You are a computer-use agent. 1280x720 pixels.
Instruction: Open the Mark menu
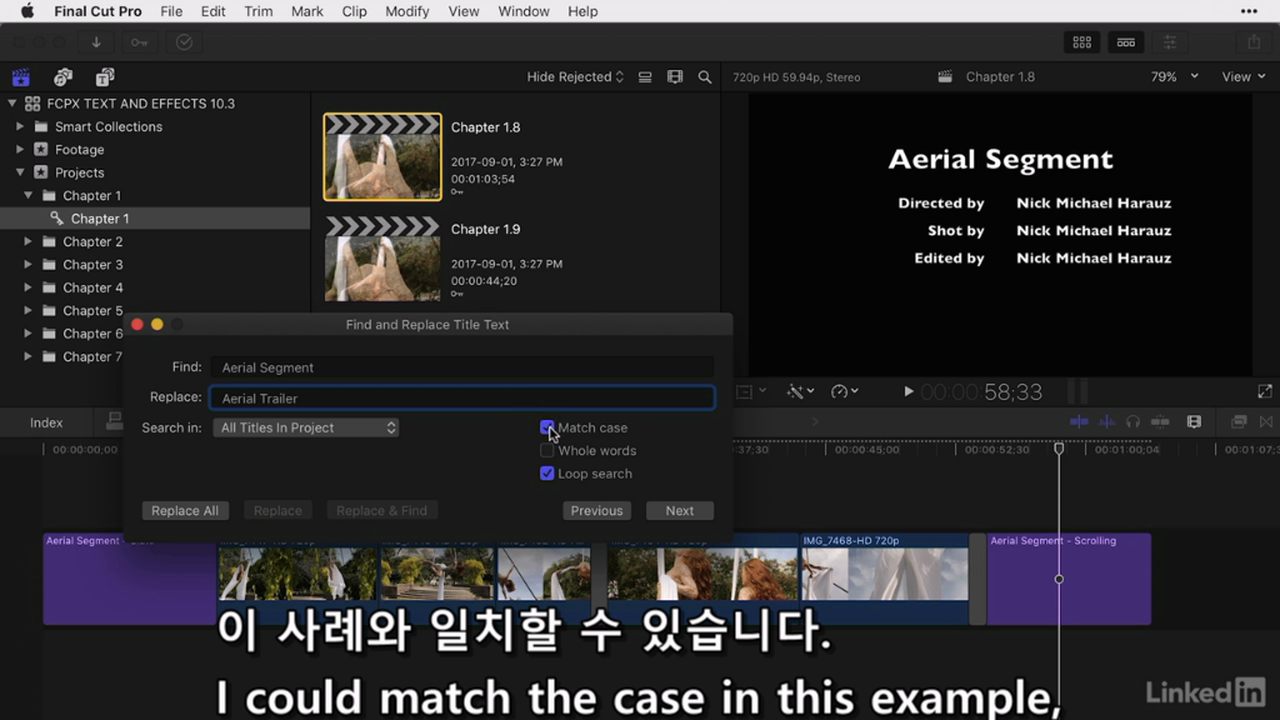coord(307,11)
